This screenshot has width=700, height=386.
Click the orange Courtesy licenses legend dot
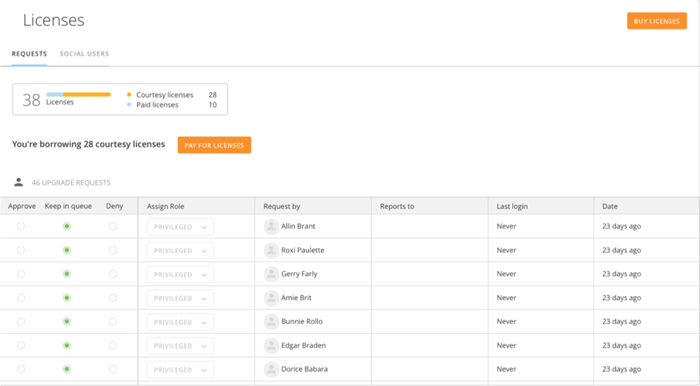click(129, 95)
